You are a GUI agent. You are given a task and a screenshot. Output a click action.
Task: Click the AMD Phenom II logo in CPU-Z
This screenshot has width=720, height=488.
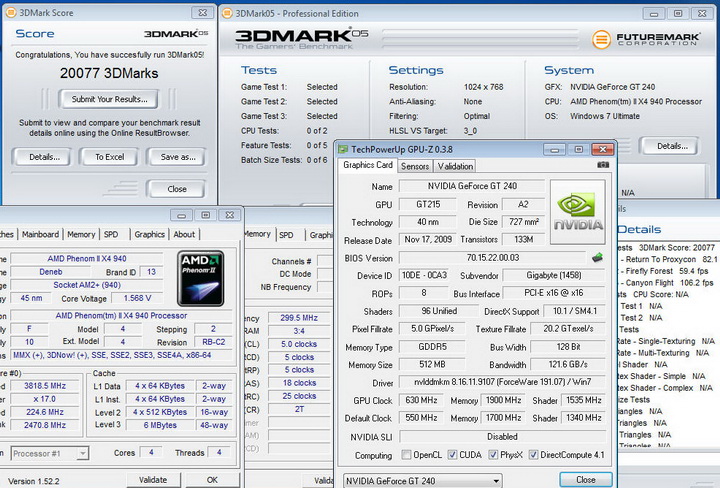coord(201,278)
